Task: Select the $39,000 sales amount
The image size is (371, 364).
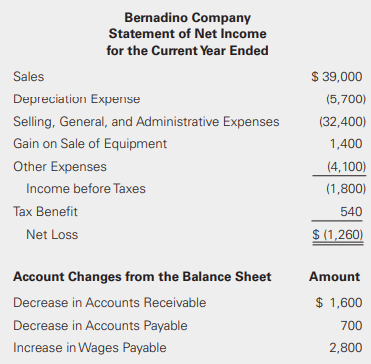Action: pos(337,77)
